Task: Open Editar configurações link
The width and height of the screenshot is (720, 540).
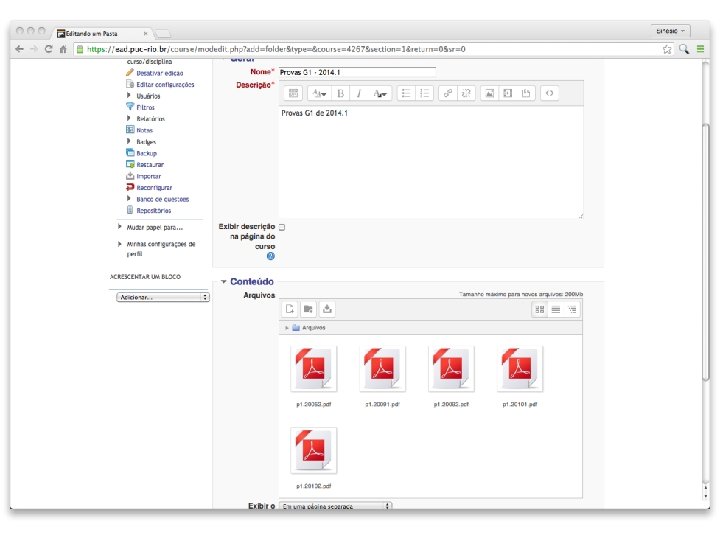Action: 165,84
